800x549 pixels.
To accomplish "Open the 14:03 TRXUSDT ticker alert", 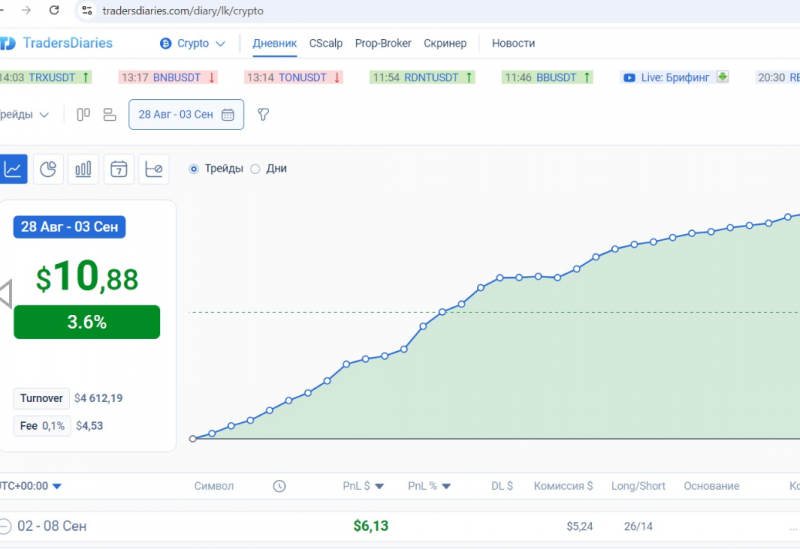I will coord(45,78).
